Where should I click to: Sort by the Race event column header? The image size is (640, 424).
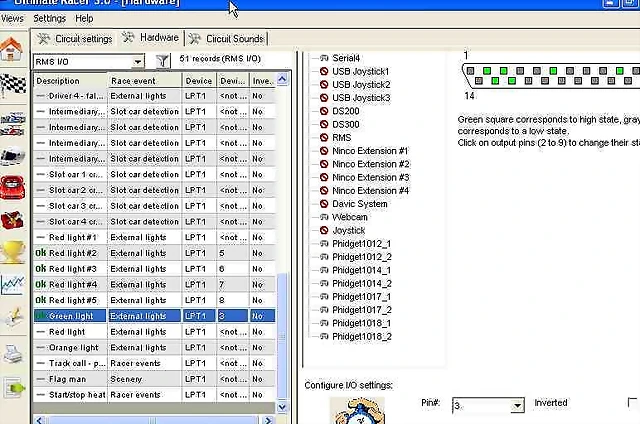[144, 81]
